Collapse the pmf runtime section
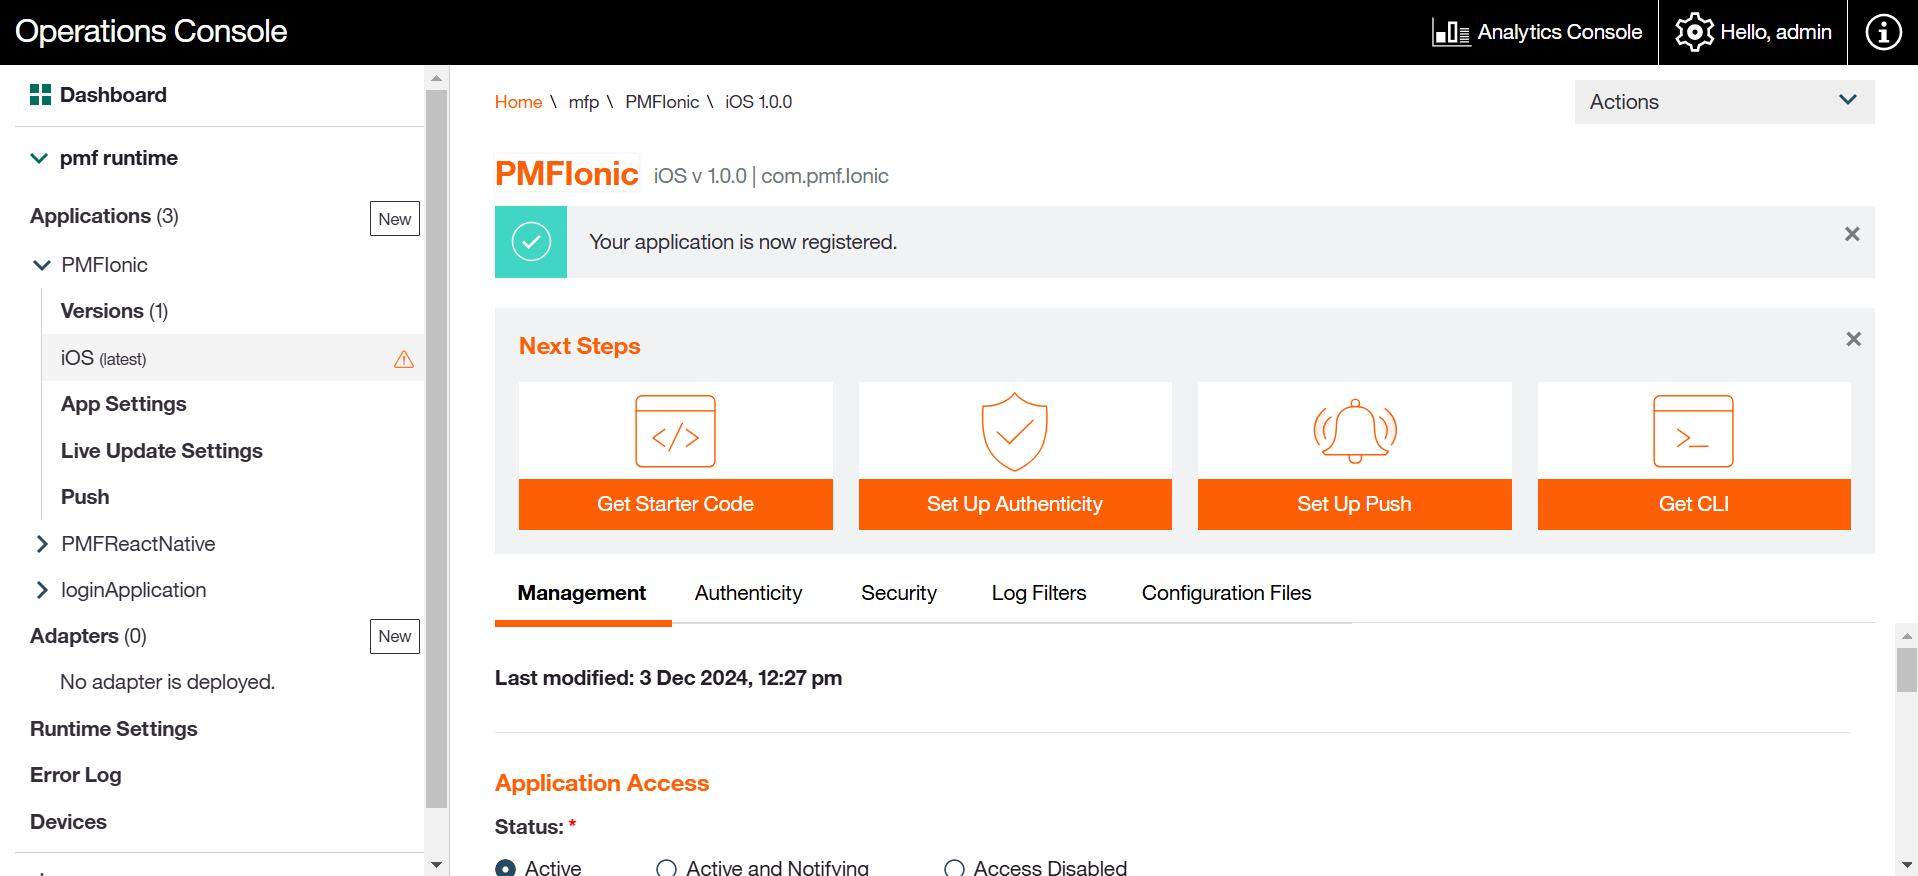The height and width of the screenshot is (876, 1918). click(x=39, y=158)
